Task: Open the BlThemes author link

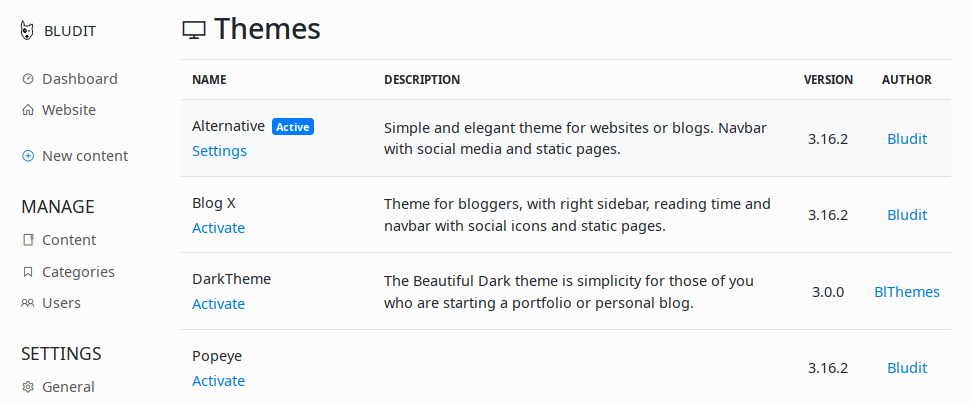Action: [x=907, y=292]
